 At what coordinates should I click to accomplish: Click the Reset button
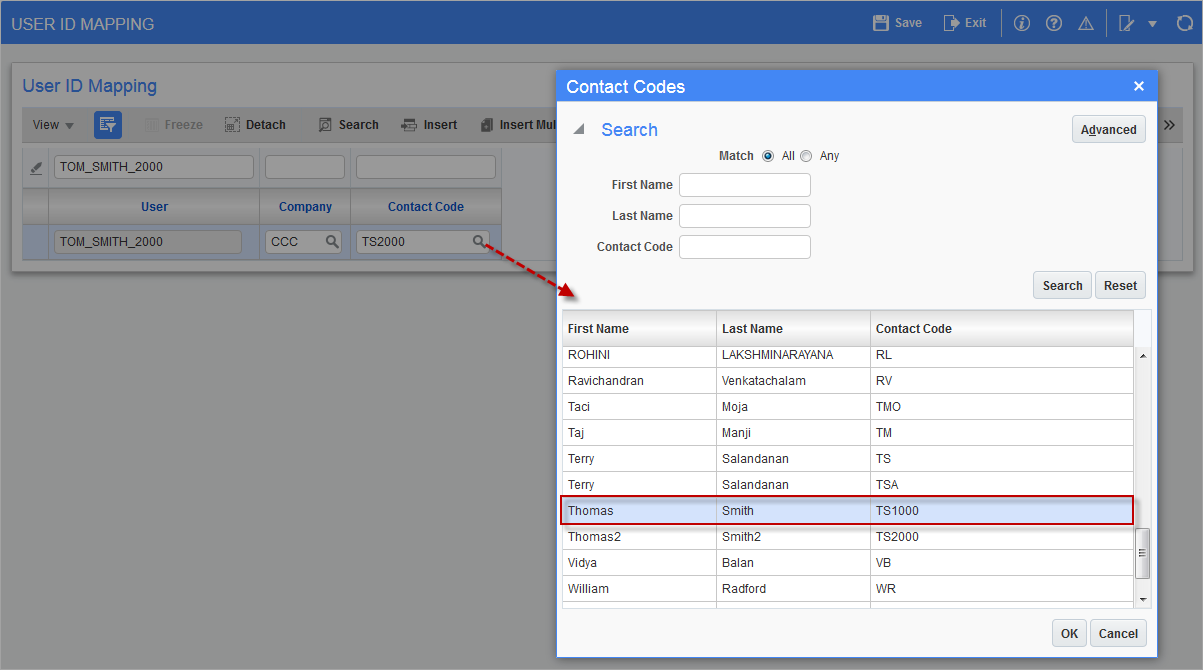point(1120,285)
